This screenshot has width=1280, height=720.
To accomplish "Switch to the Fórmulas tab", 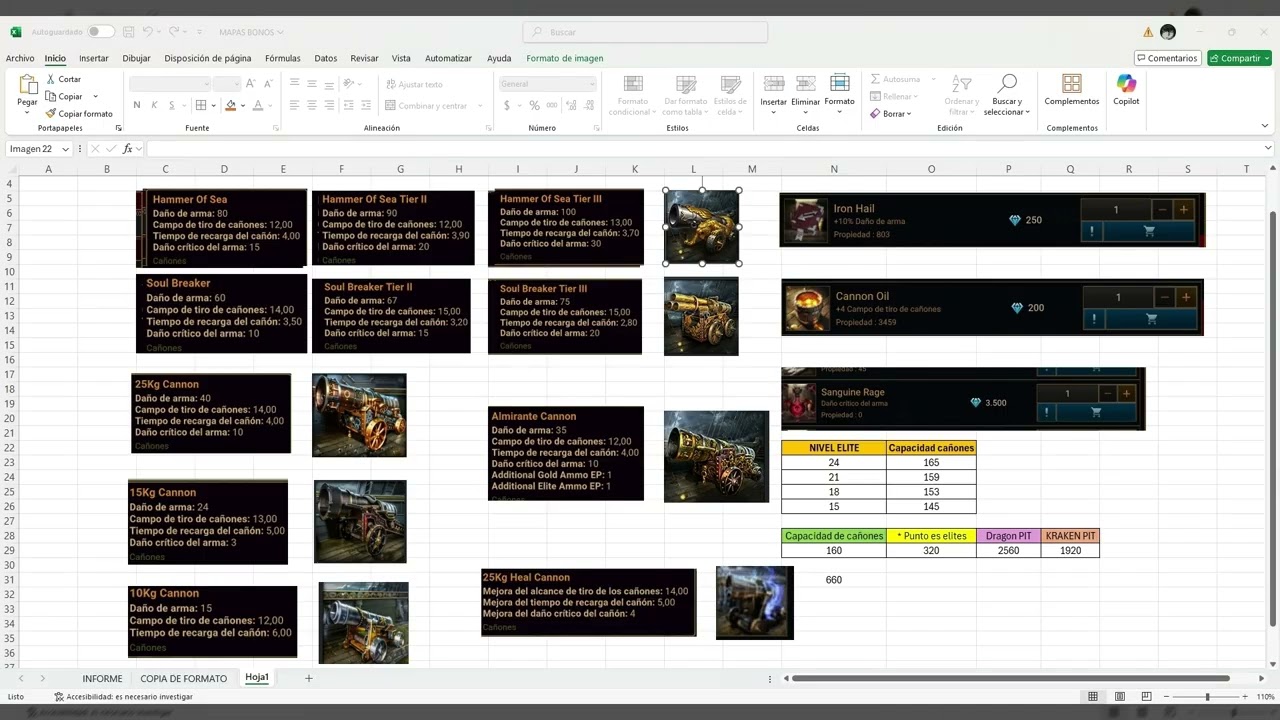I will (283, 58).
